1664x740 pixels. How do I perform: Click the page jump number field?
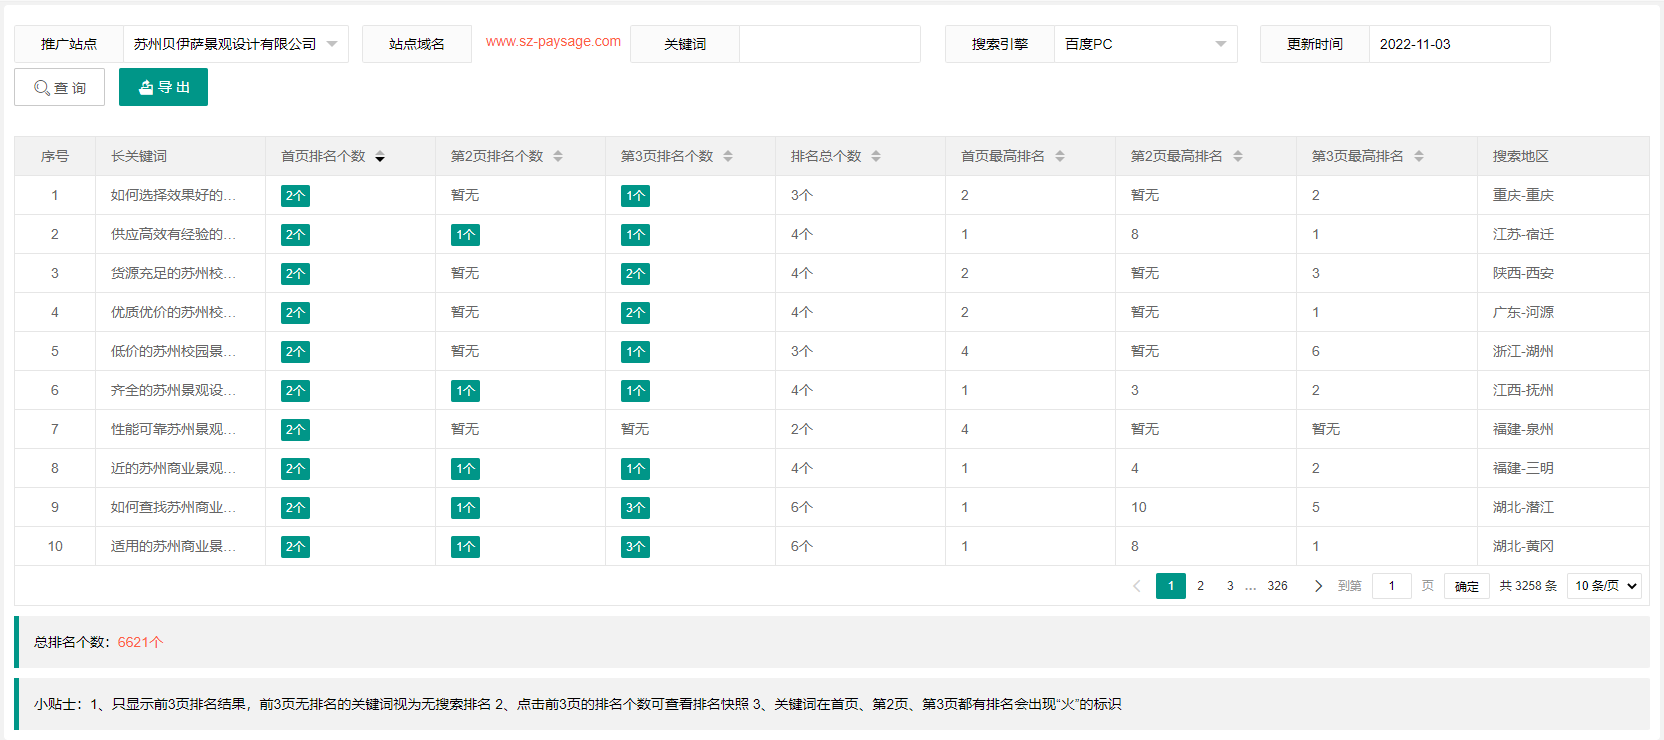pyautogui.click(x=1391, y=586)
